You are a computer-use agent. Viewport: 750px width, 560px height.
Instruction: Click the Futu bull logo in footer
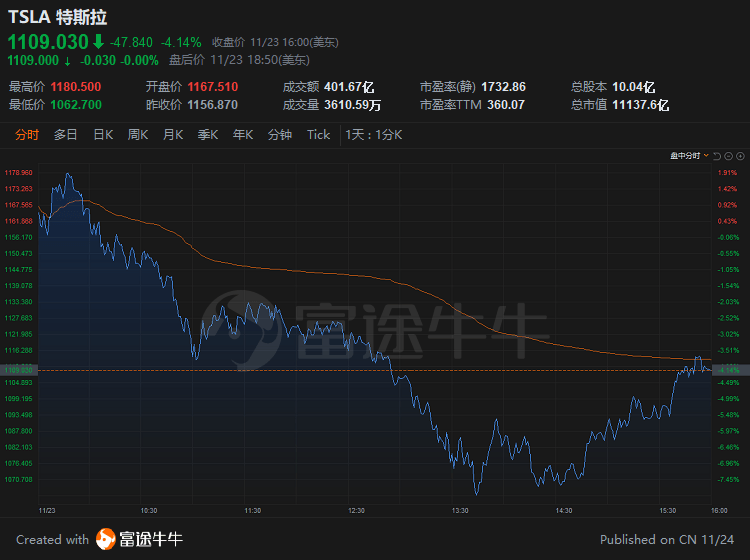(x=105, y=539)
